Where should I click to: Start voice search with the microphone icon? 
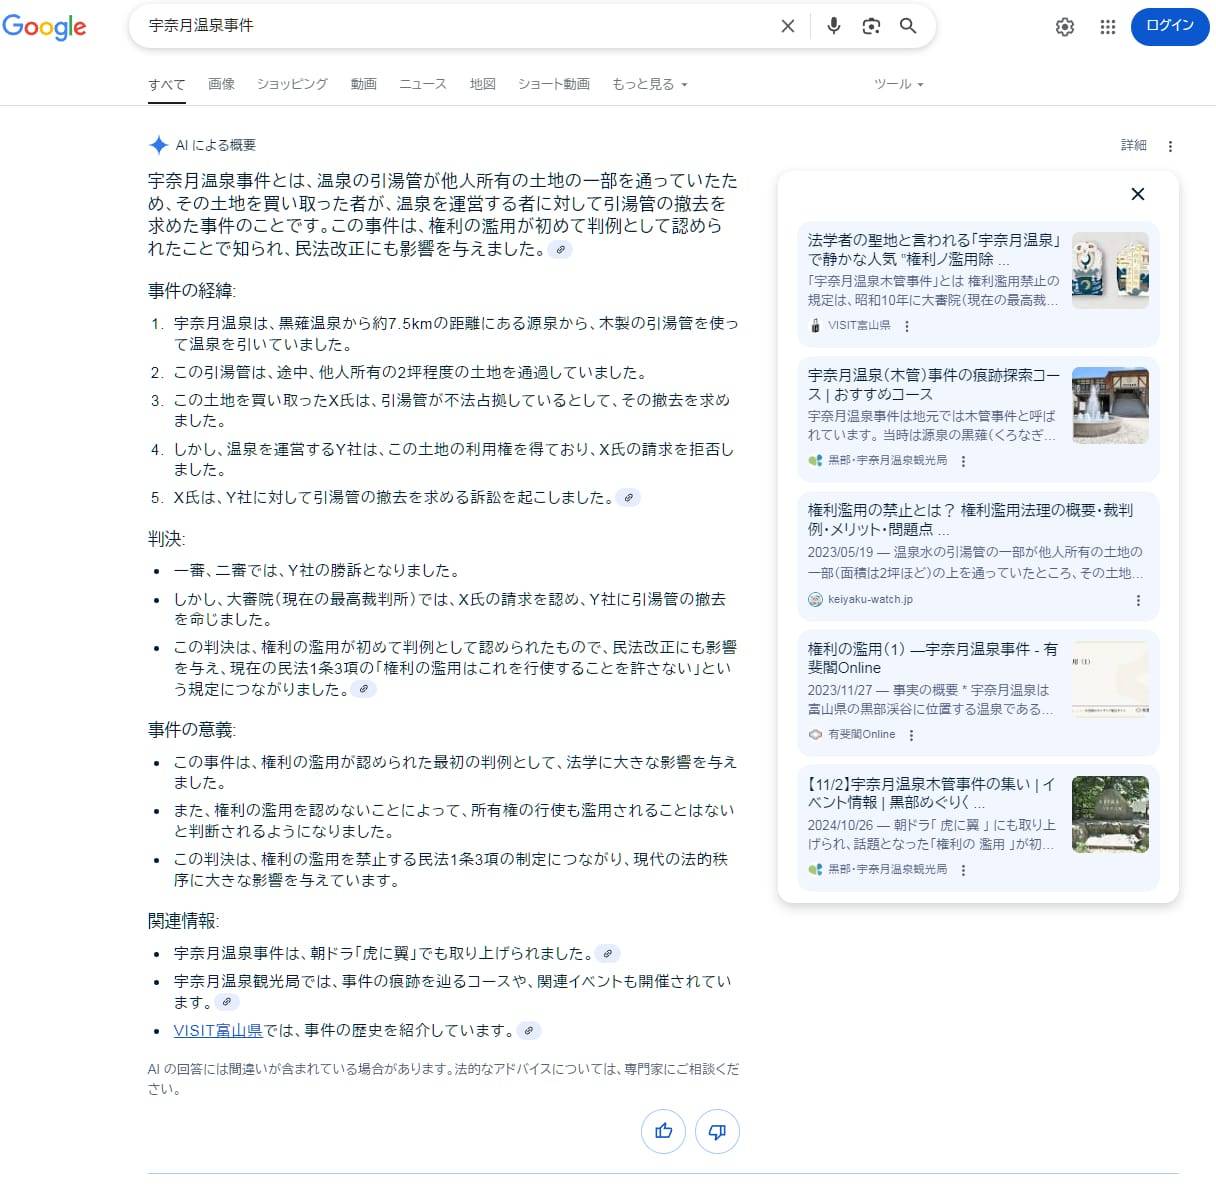tap(833, 26)
